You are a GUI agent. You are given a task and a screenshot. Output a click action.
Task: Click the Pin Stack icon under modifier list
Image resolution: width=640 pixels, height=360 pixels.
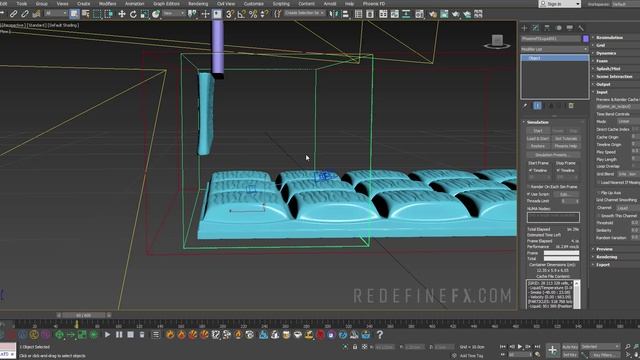click(x=525, y=106)
